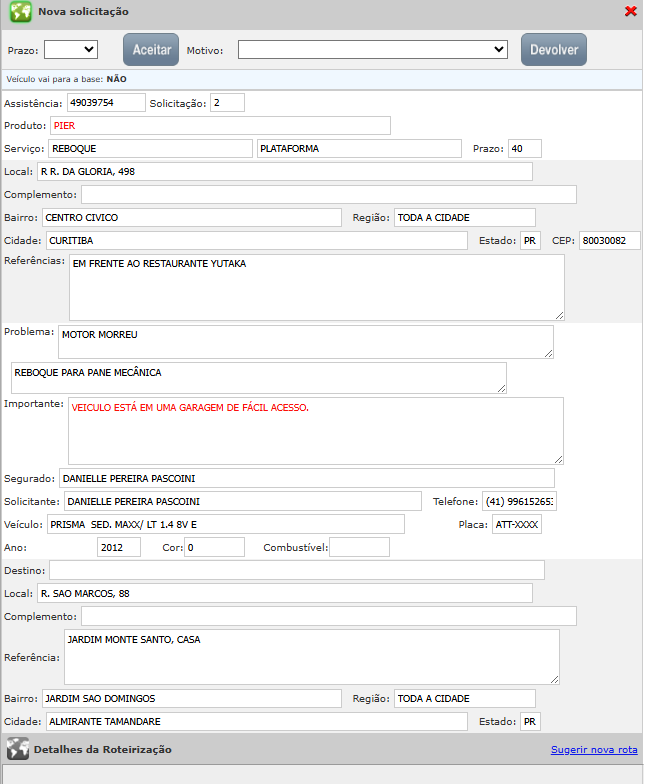The height and width of the screenshot is (784, 659).
Task: Click the Estado field next to ALMIRANTE TAMANDARE
Action: [530, 722]
